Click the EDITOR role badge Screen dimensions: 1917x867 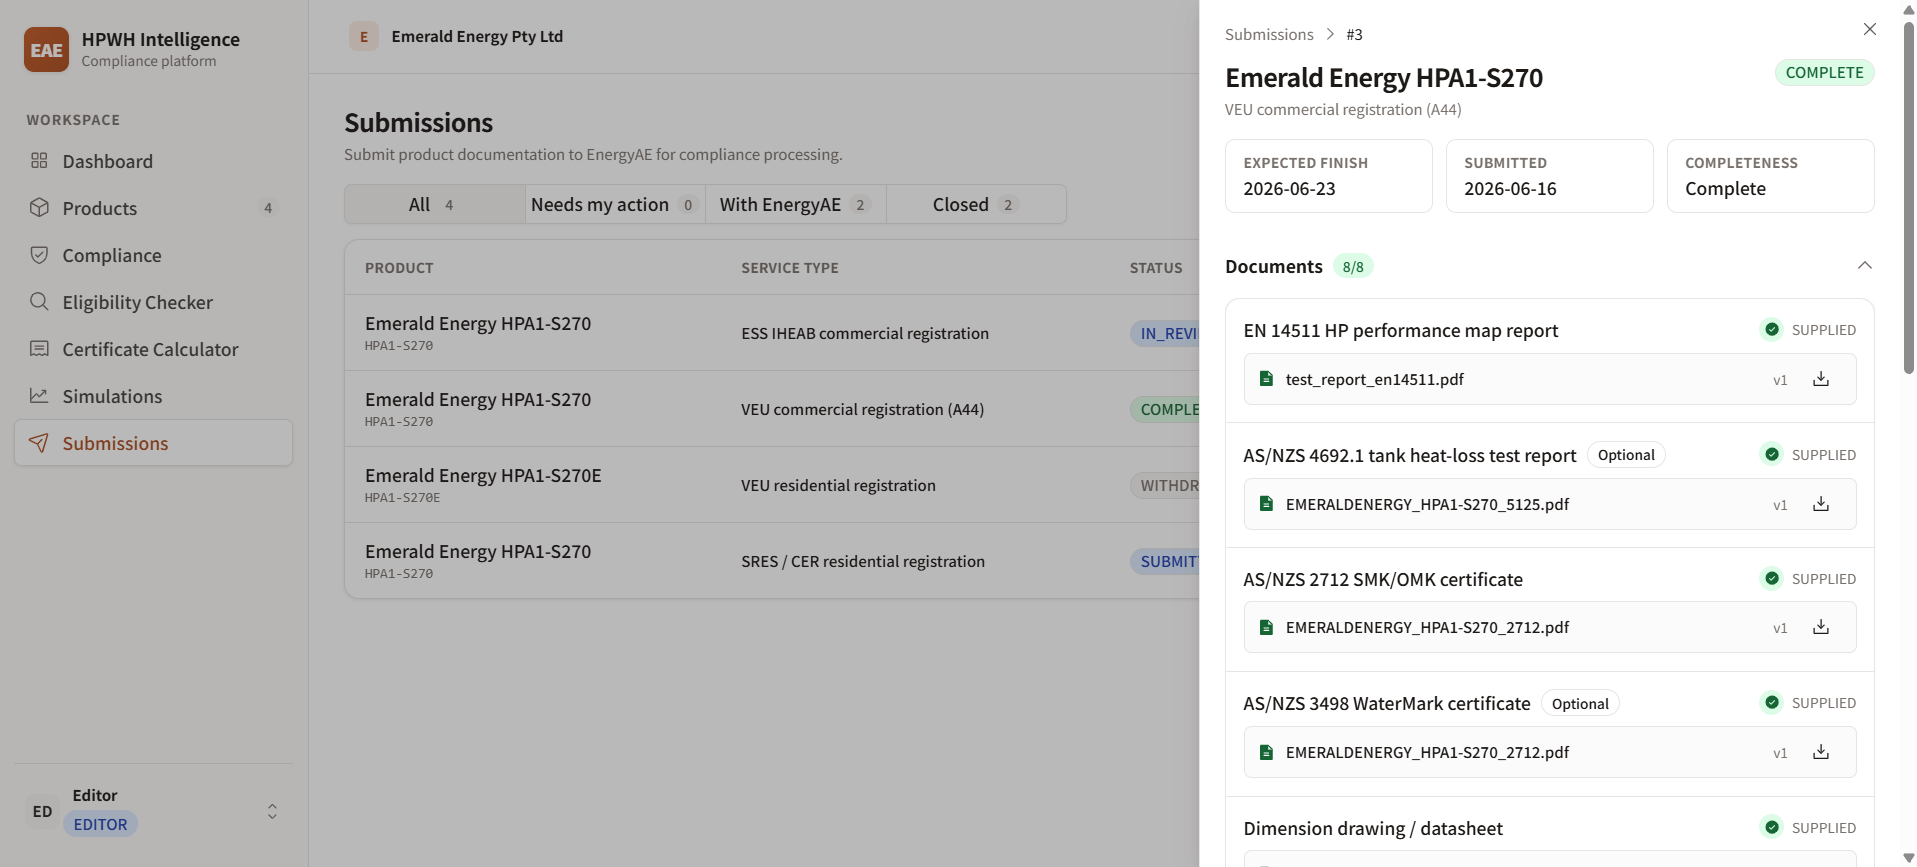100,824
